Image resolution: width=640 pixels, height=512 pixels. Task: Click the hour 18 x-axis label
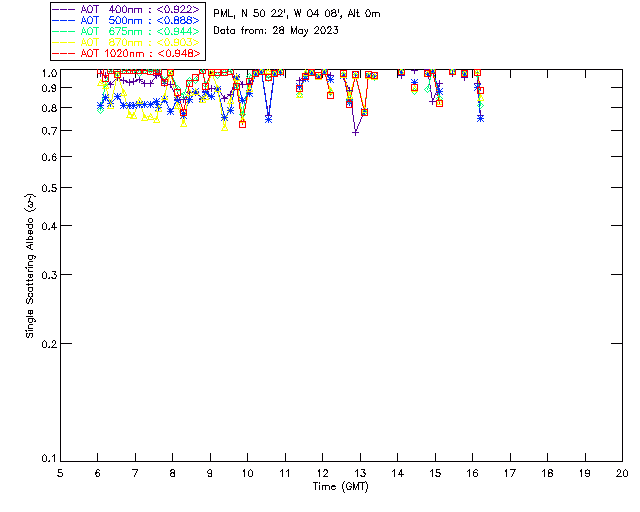pos(547,473)
